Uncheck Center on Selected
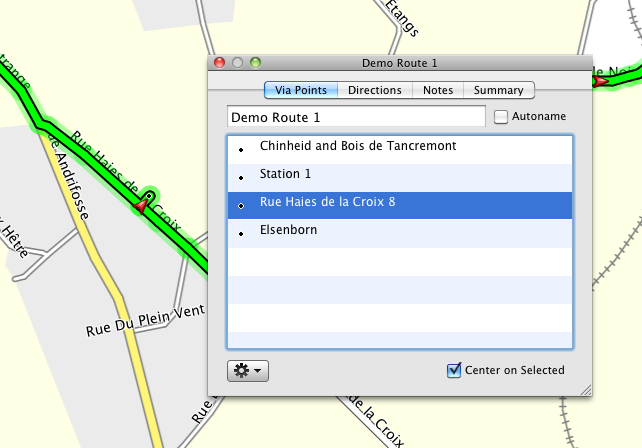Viewport: 642px width, 448px height. click(455, 371)
